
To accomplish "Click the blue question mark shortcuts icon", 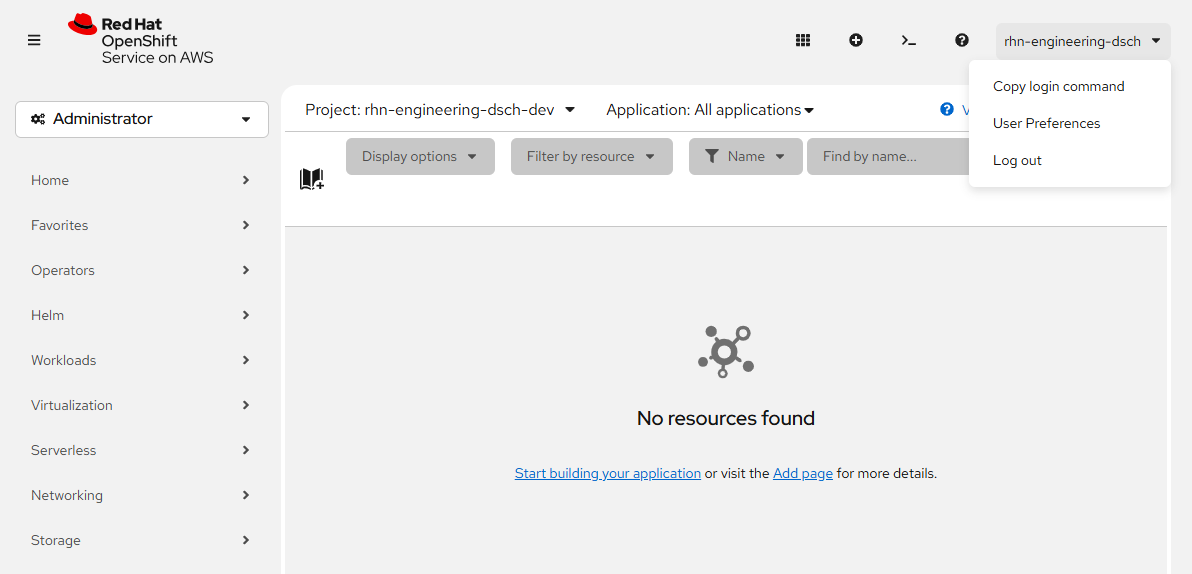I will pyautogui.click(x=947, y=110).
